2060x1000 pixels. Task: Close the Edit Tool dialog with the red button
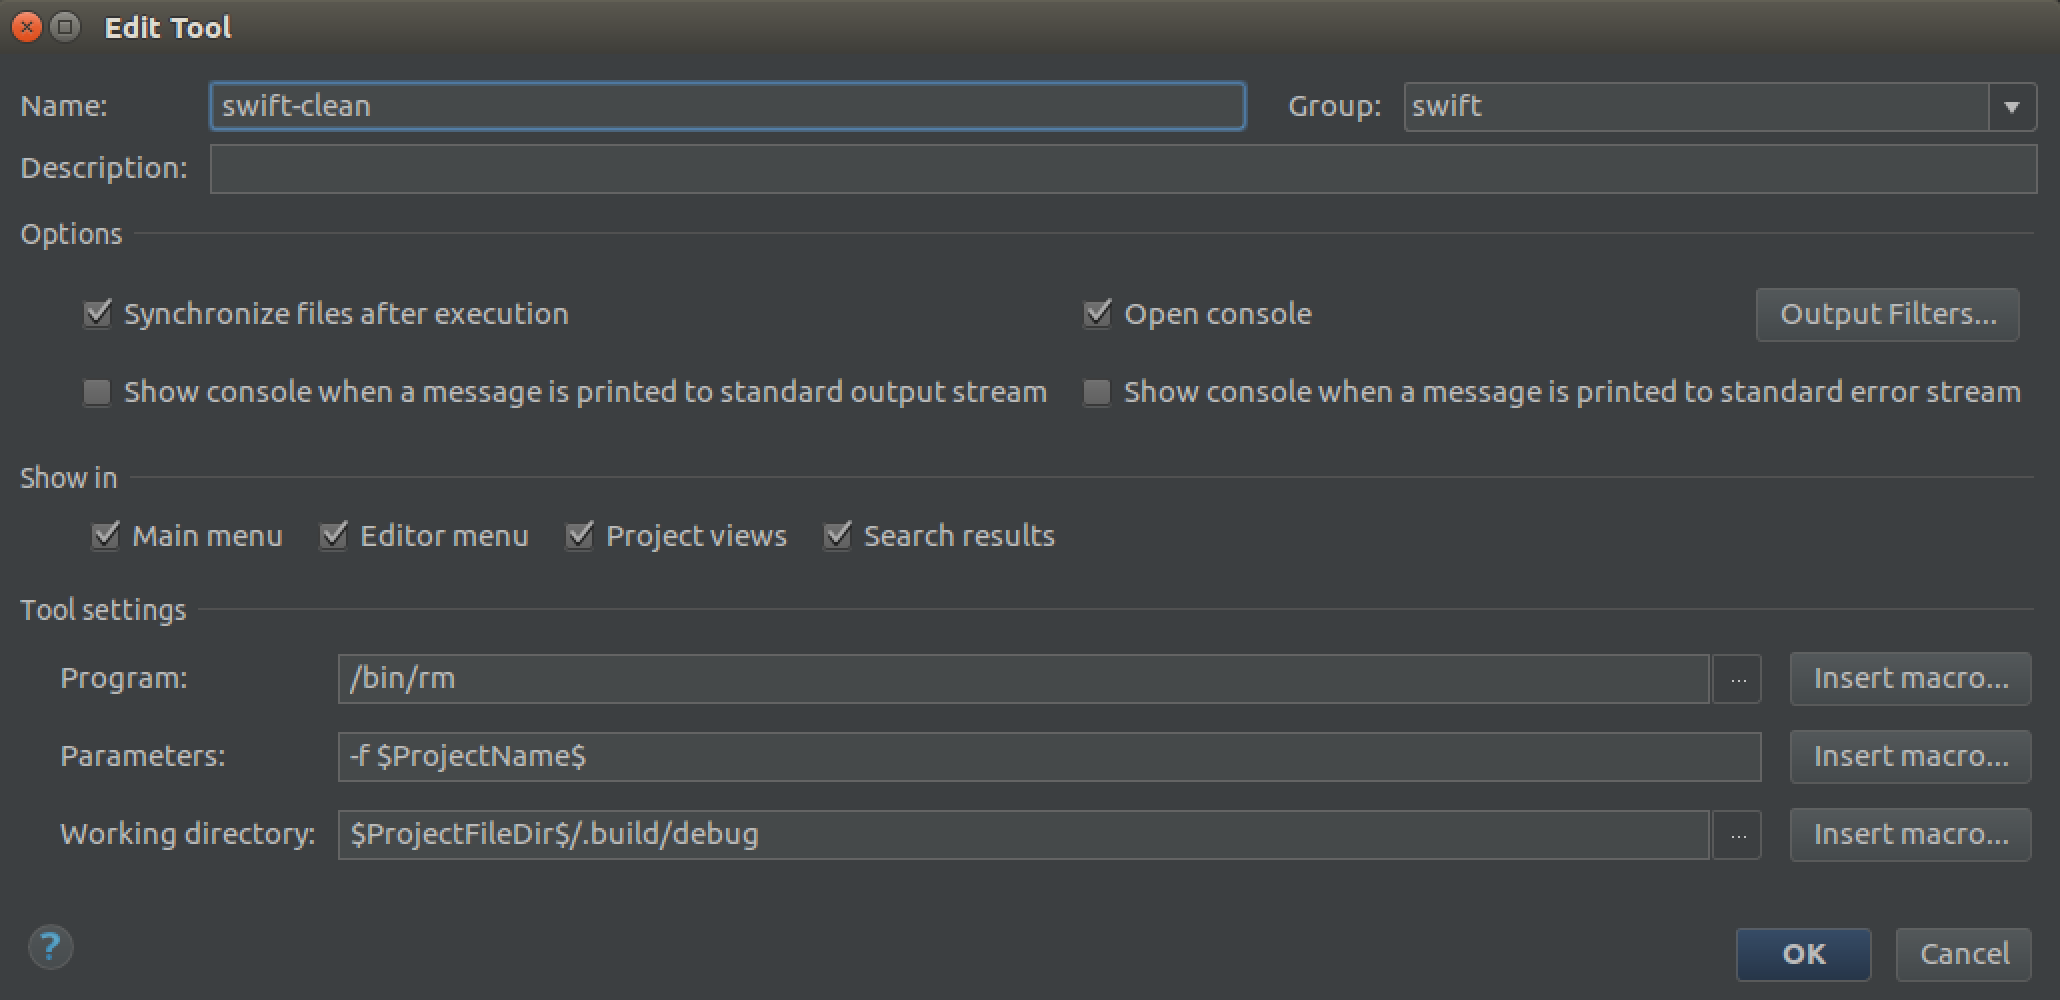click(27, 27)
